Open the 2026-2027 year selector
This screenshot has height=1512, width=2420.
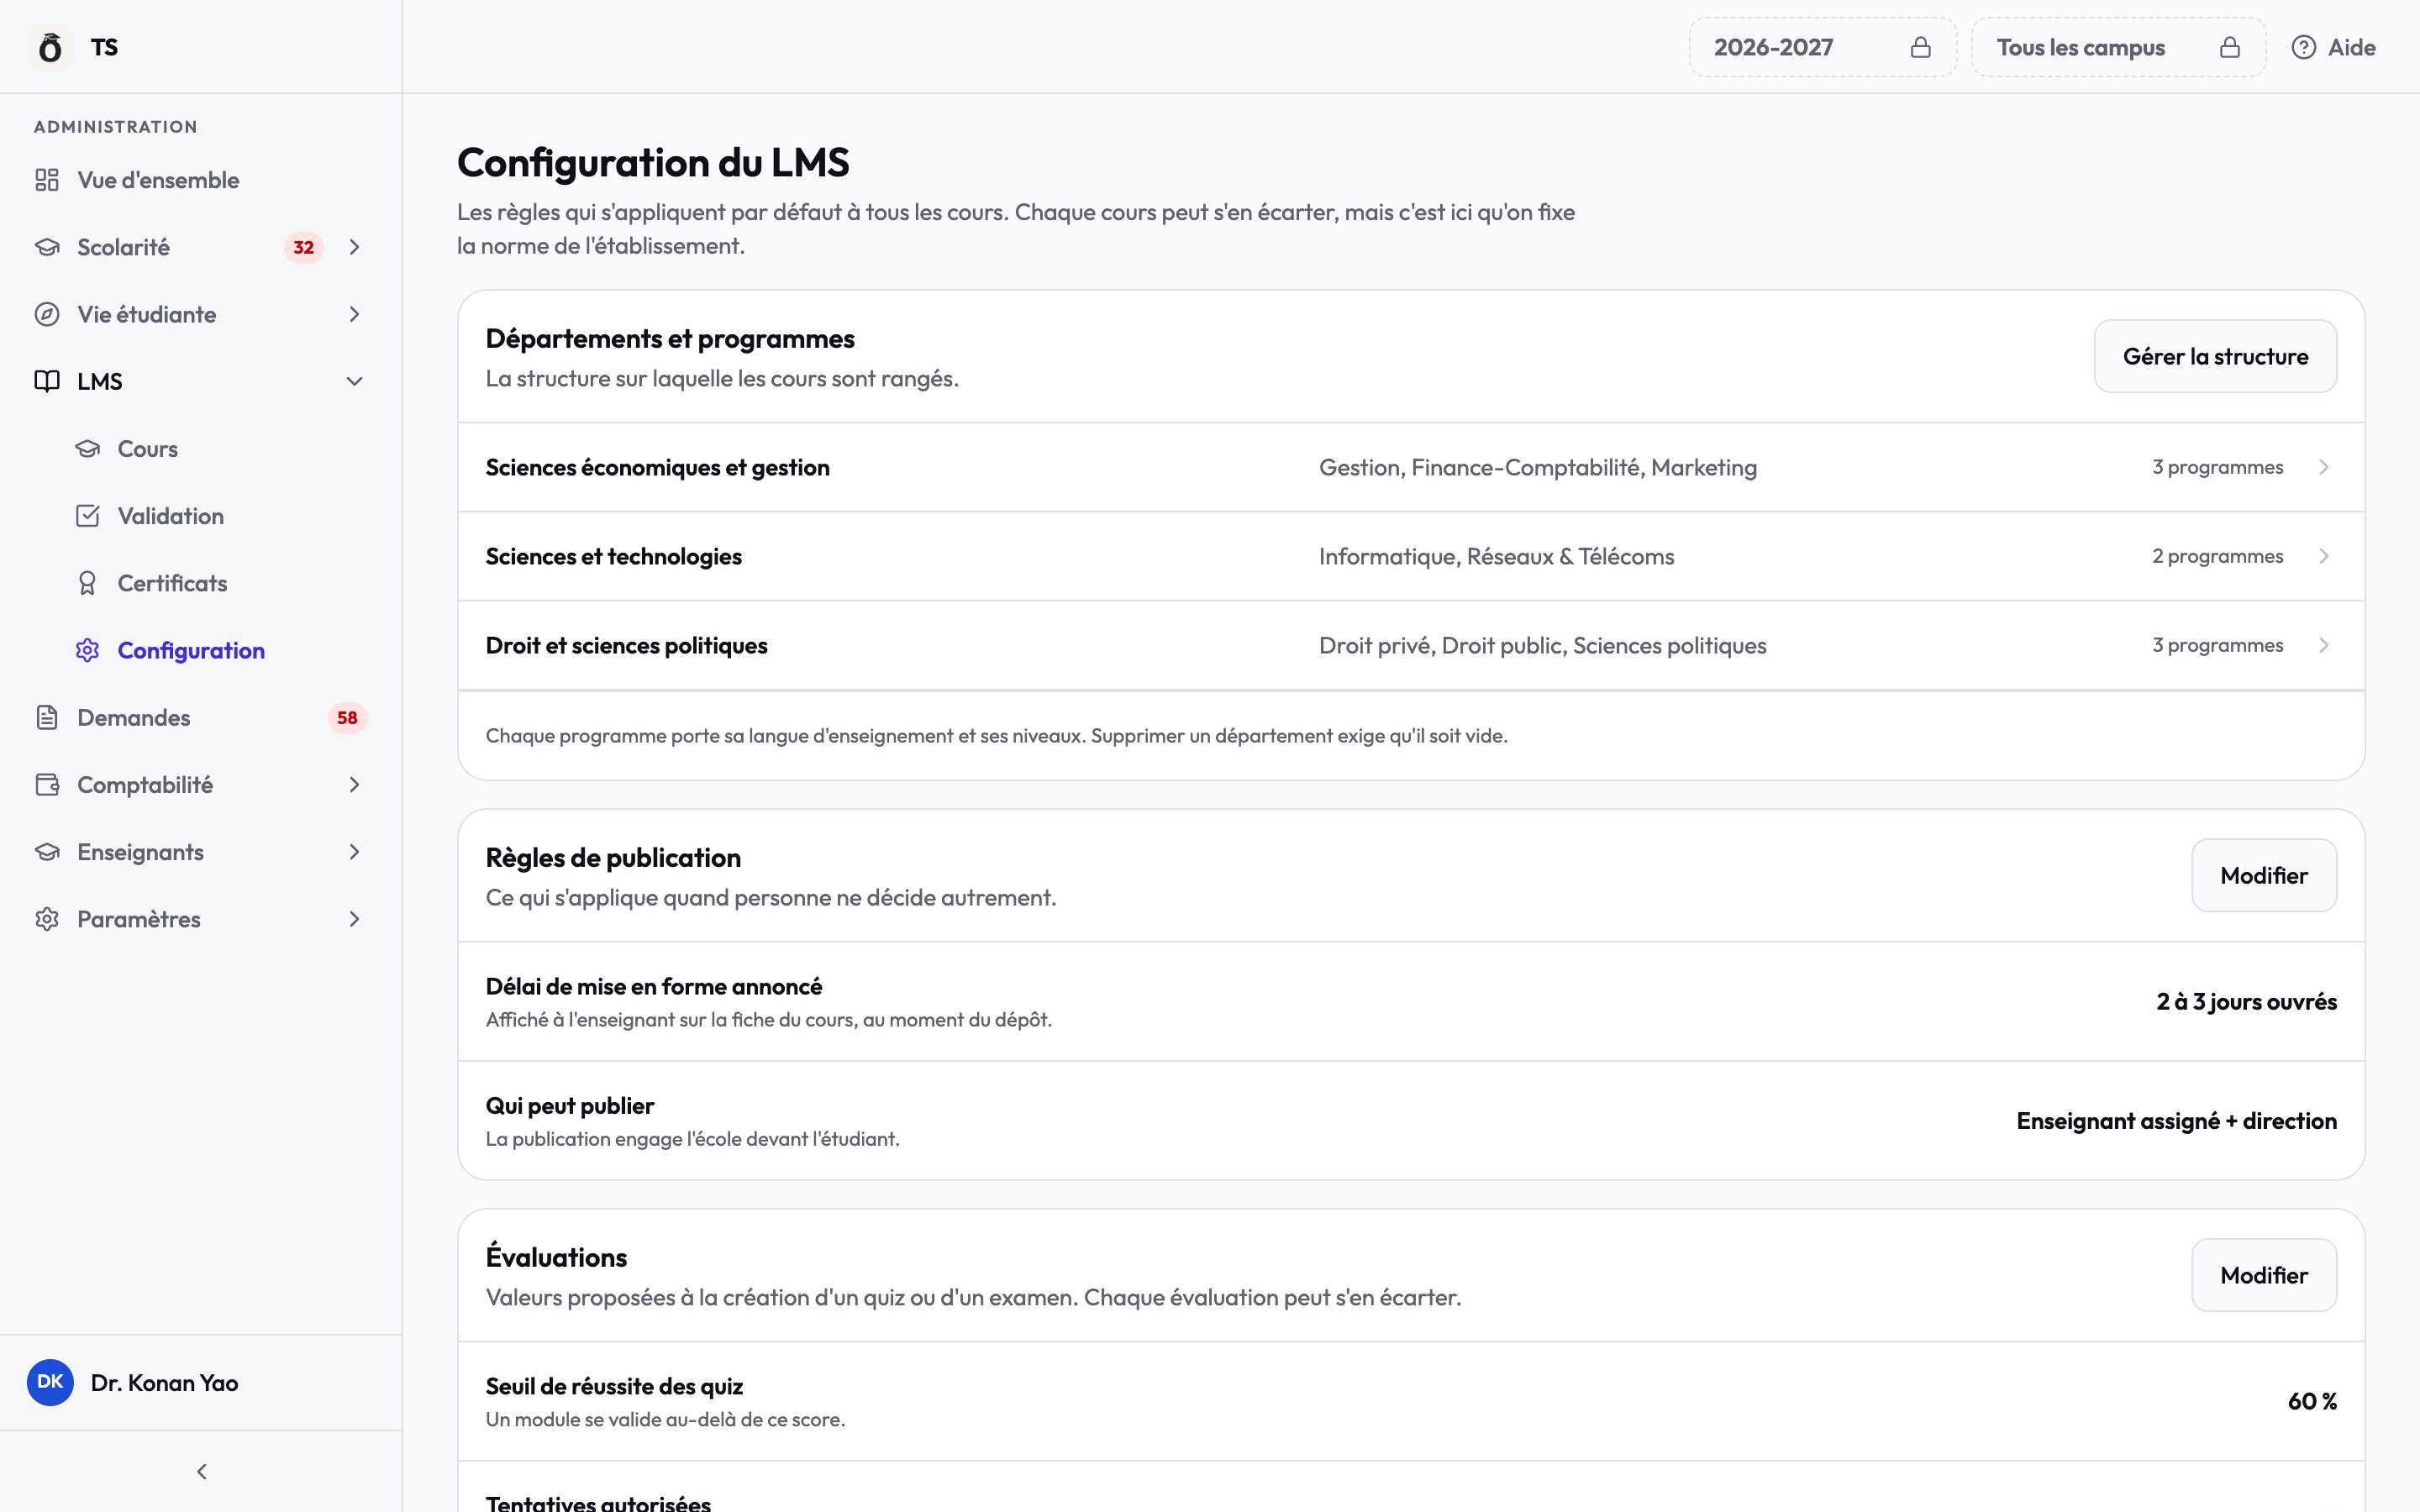coord(1823,47)
